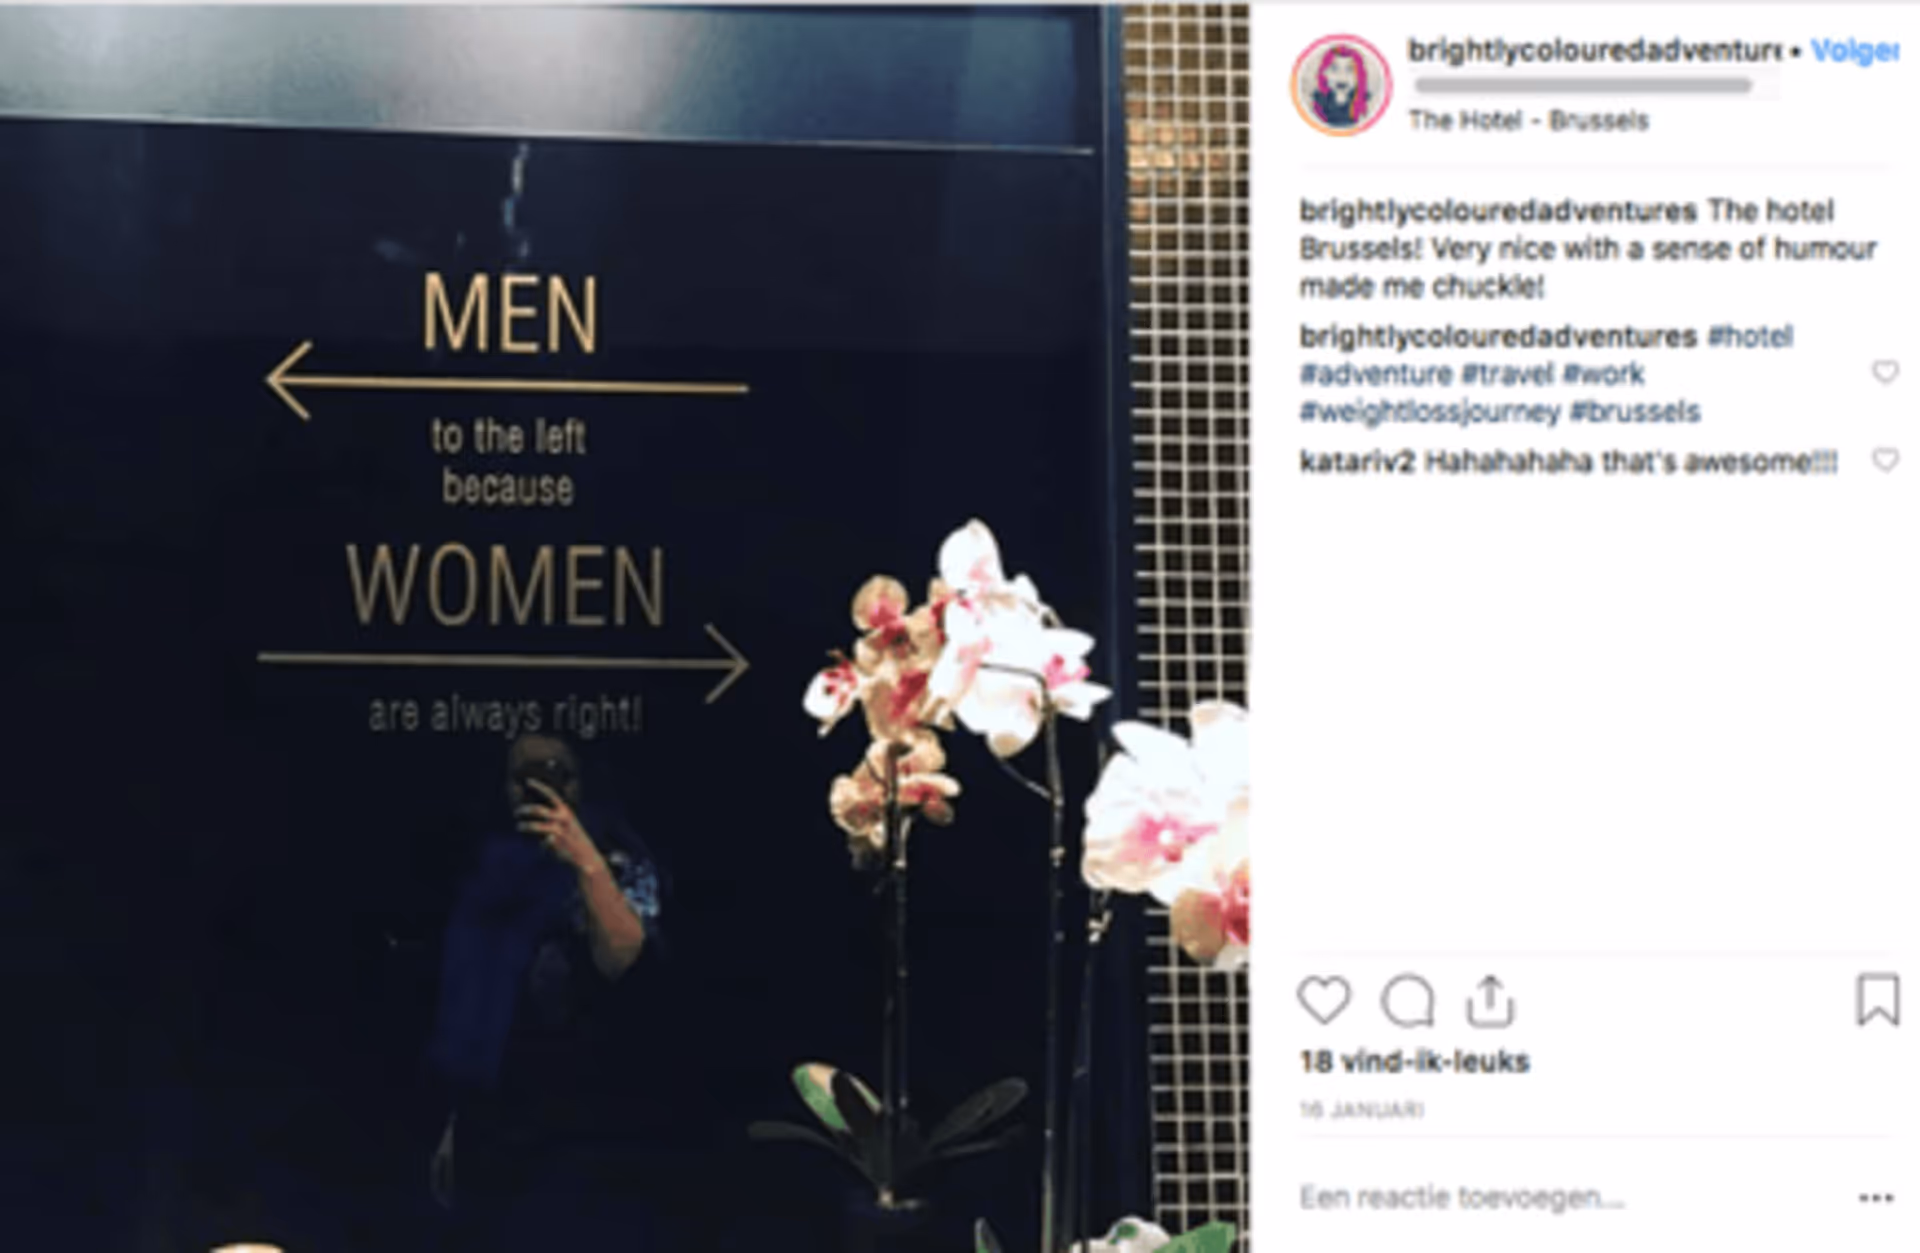View the 18 vind-ik-leuks list
The height and width of the screenshot is (1253, 1920).
coord(1414,1062)
